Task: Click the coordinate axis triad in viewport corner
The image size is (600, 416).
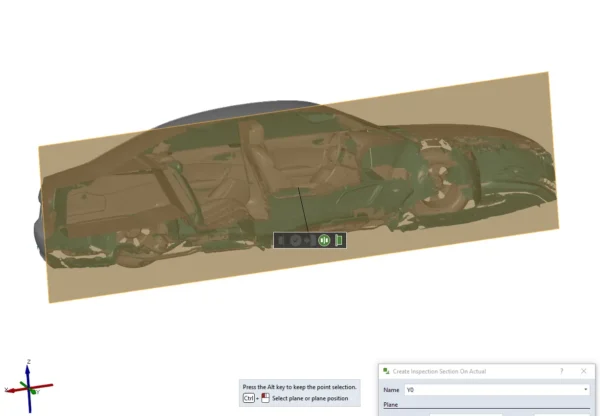Action: point(29,387)
